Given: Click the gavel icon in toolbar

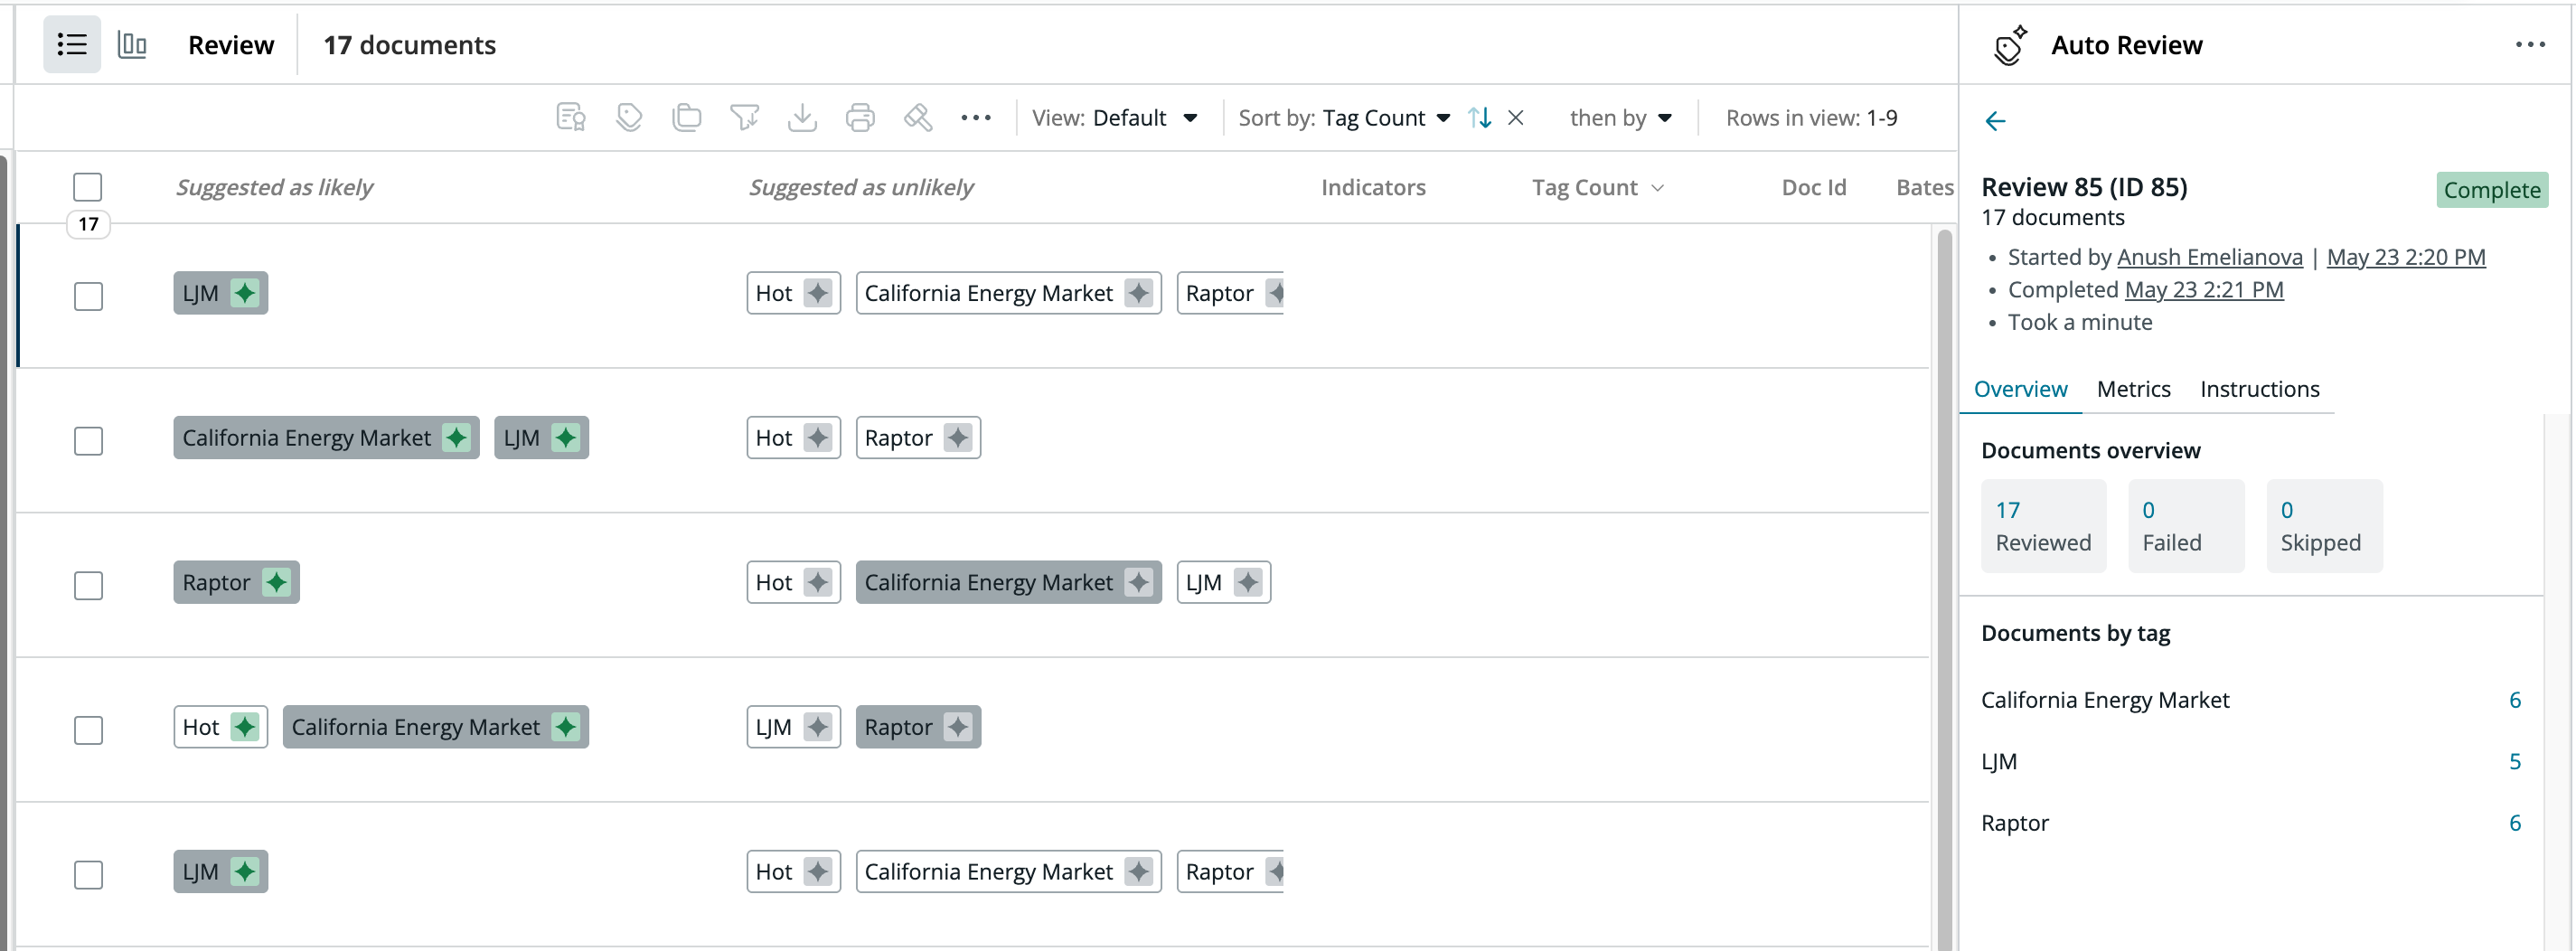Looking at the screenshot, I should [918, 118].
